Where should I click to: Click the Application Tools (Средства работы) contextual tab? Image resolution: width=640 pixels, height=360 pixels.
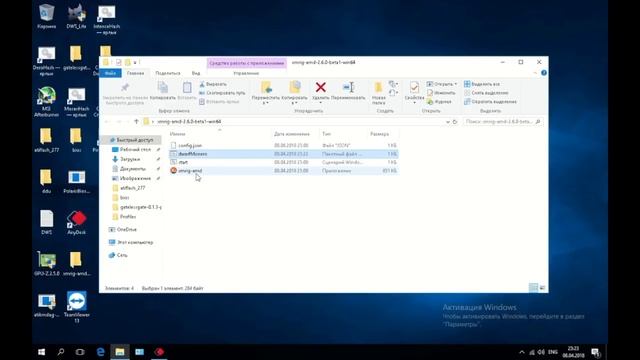pos(247,63)
